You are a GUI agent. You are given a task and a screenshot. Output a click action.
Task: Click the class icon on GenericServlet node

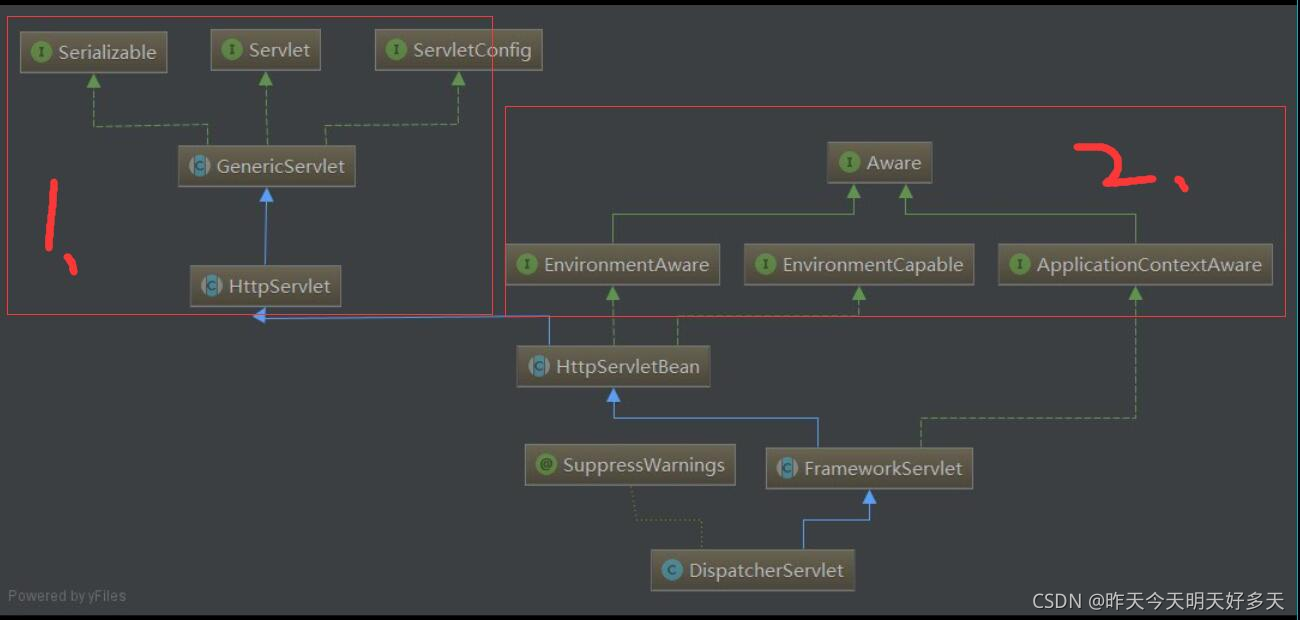pos(198,166)
